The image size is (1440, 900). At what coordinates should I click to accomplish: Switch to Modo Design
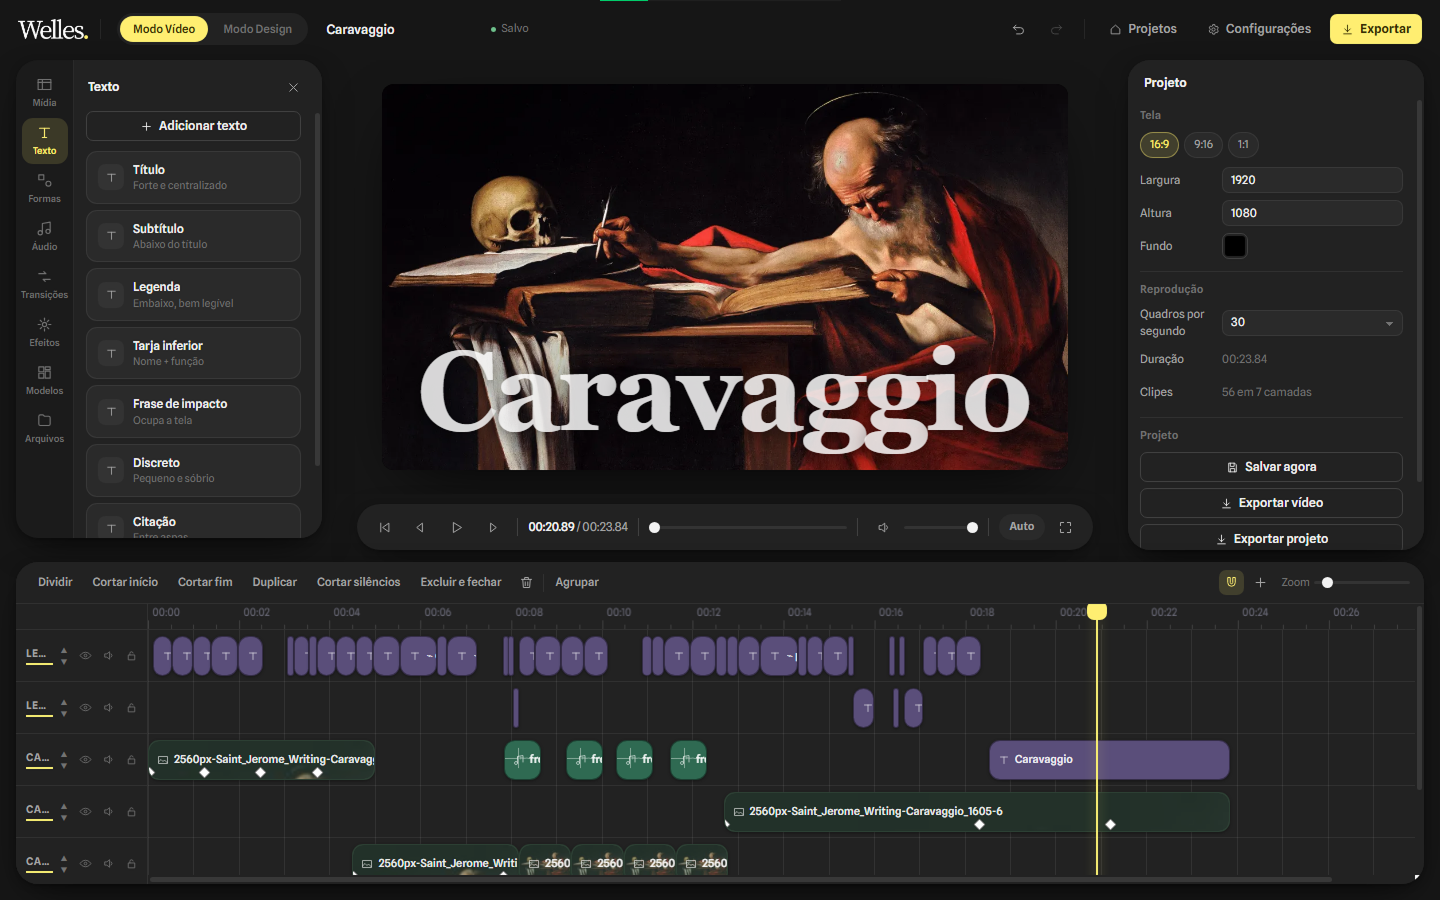258,29
